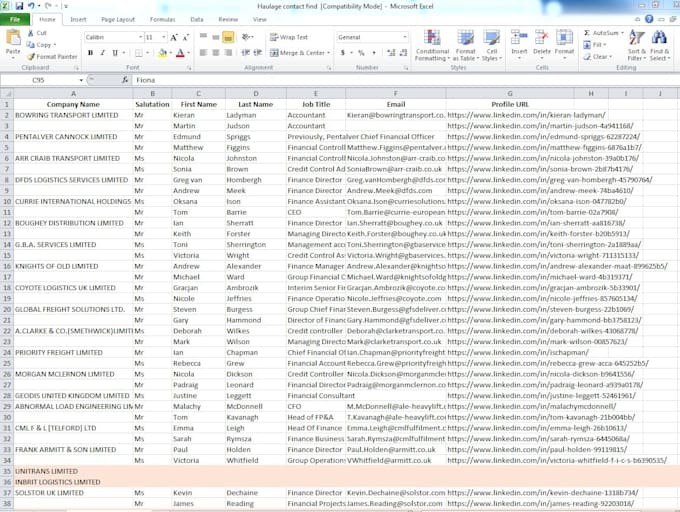This screenshot has width=680, height=512.
Task: Open the Font Color dropdown arrow
Action: 188,53
